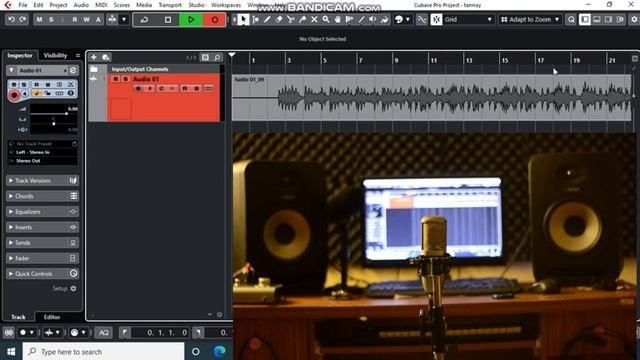Switch to the Visibility tab

tap(55, 55)
